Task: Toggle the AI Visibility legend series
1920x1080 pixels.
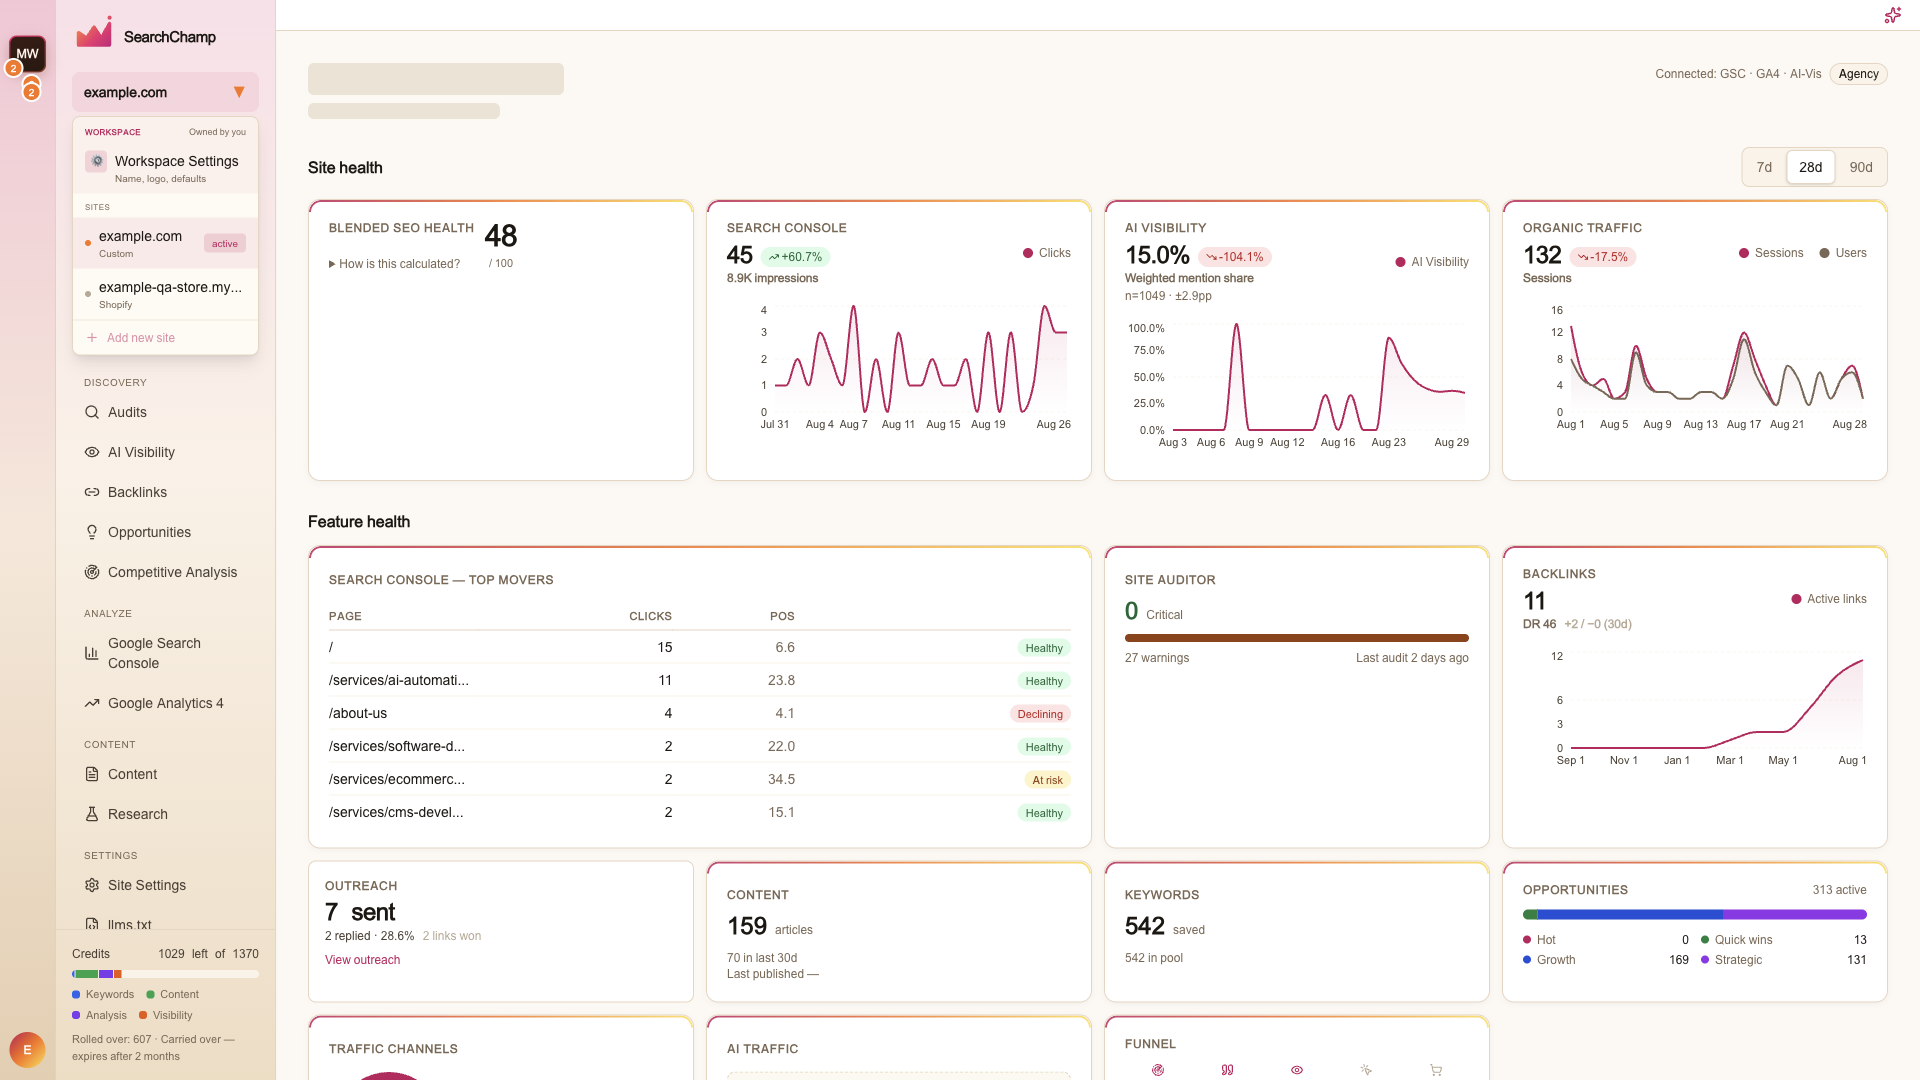Action: (x=1432, y=262)
